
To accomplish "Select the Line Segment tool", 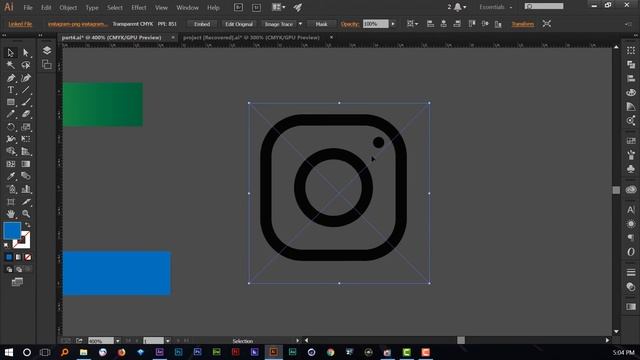I will [26, 90].
